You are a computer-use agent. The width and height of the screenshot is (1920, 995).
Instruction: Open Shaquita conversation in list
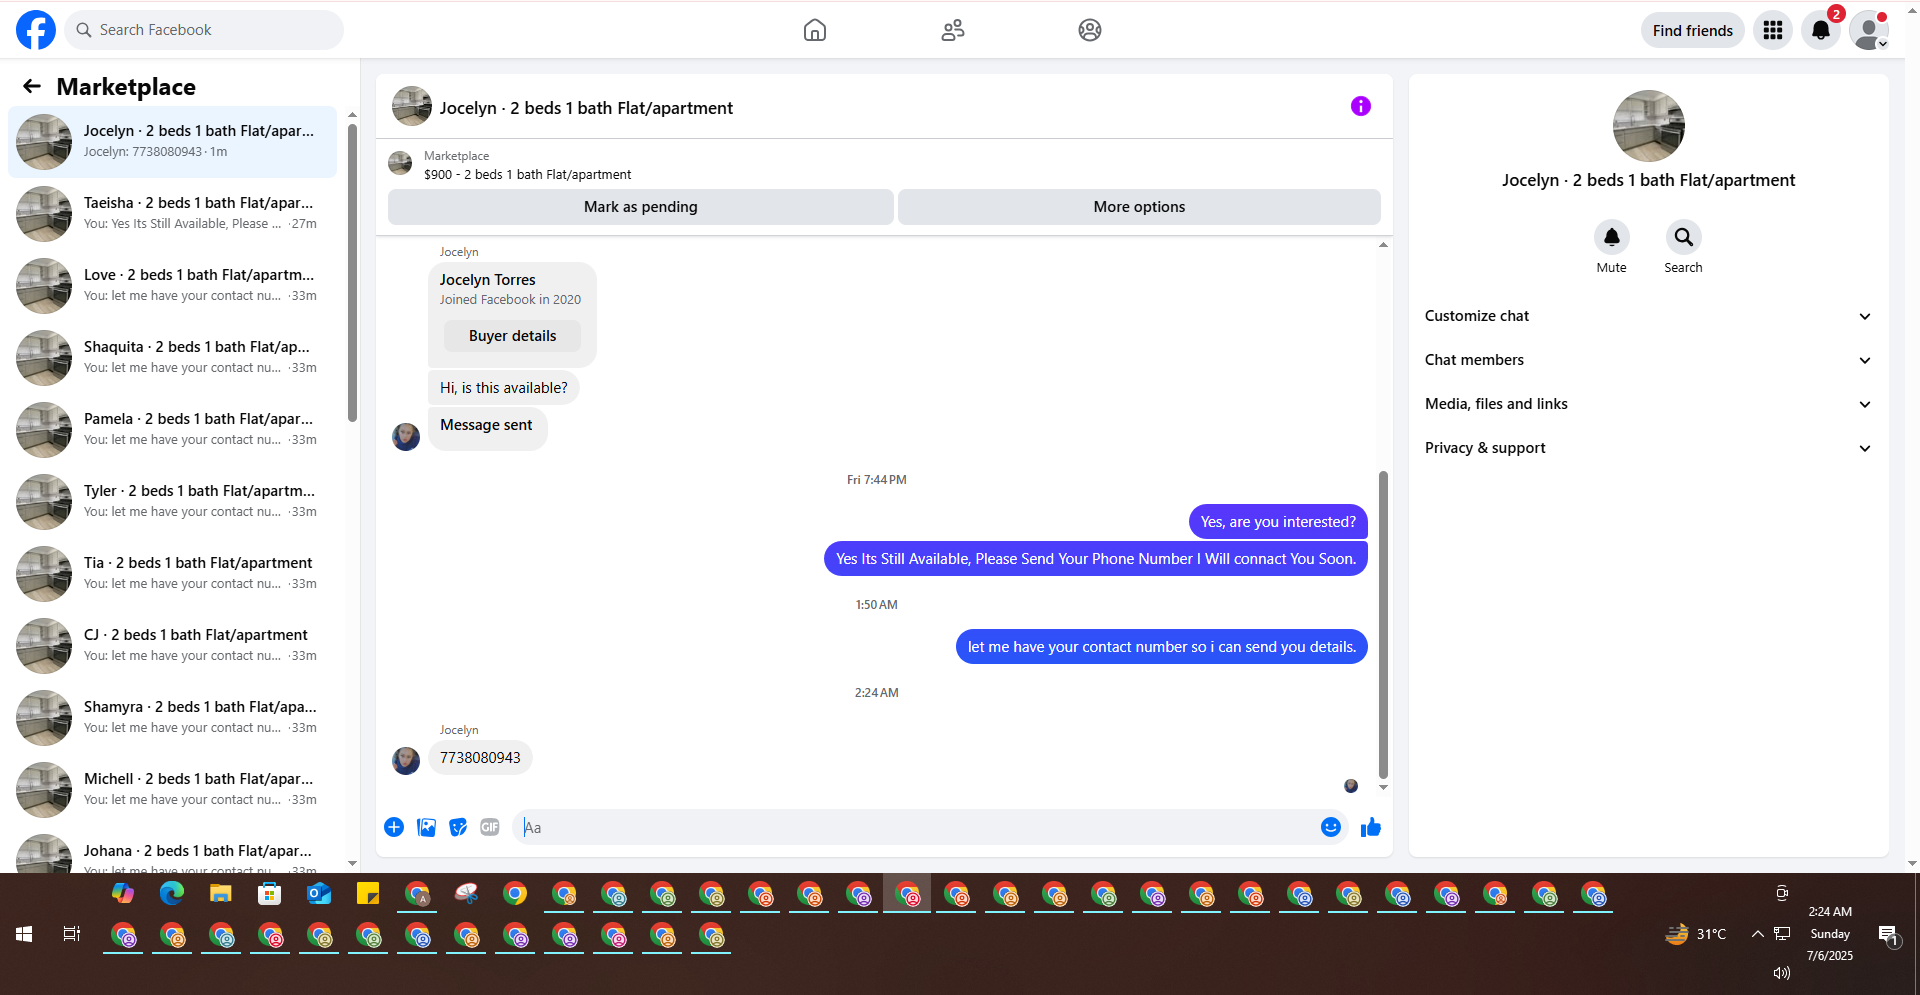pyautogui.click(x=172, y=357)
